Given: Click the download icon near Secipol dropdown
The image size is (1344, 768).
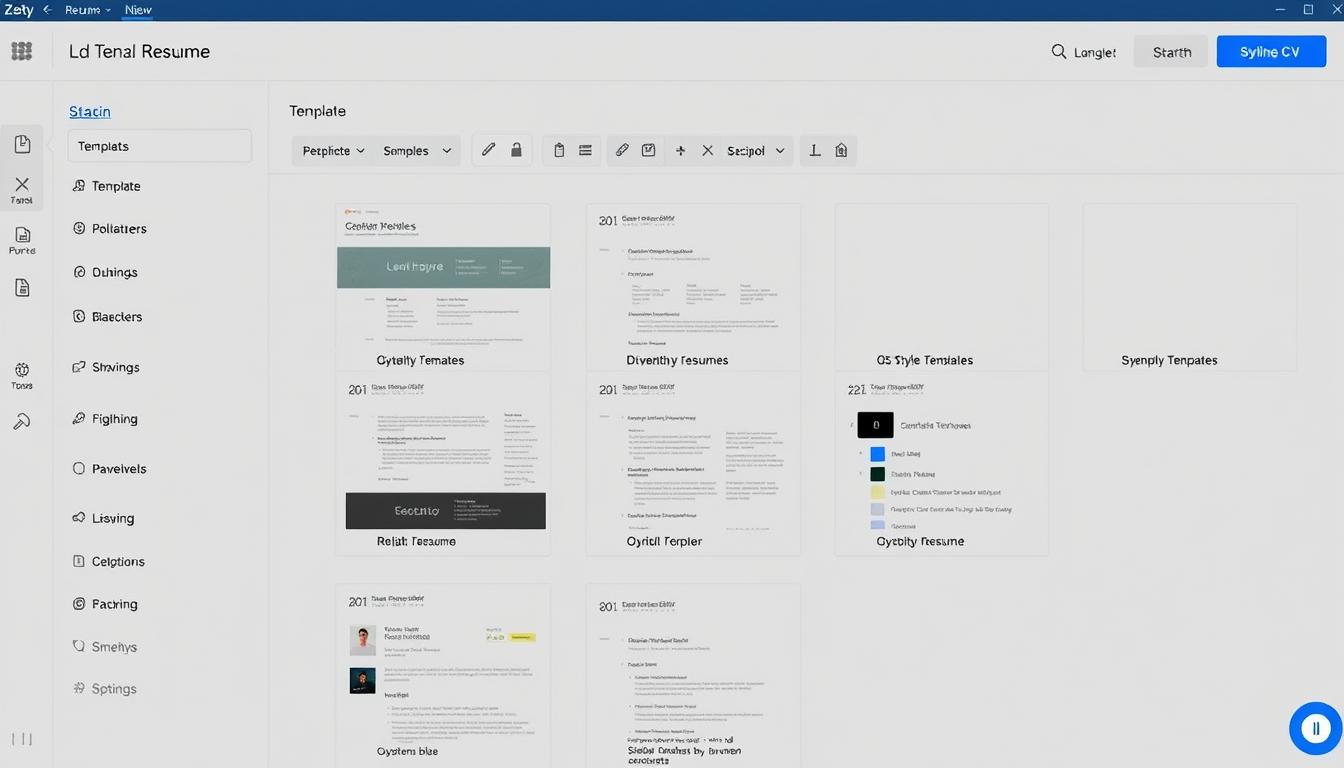Looking at the screenshot, I should [813, 149].
